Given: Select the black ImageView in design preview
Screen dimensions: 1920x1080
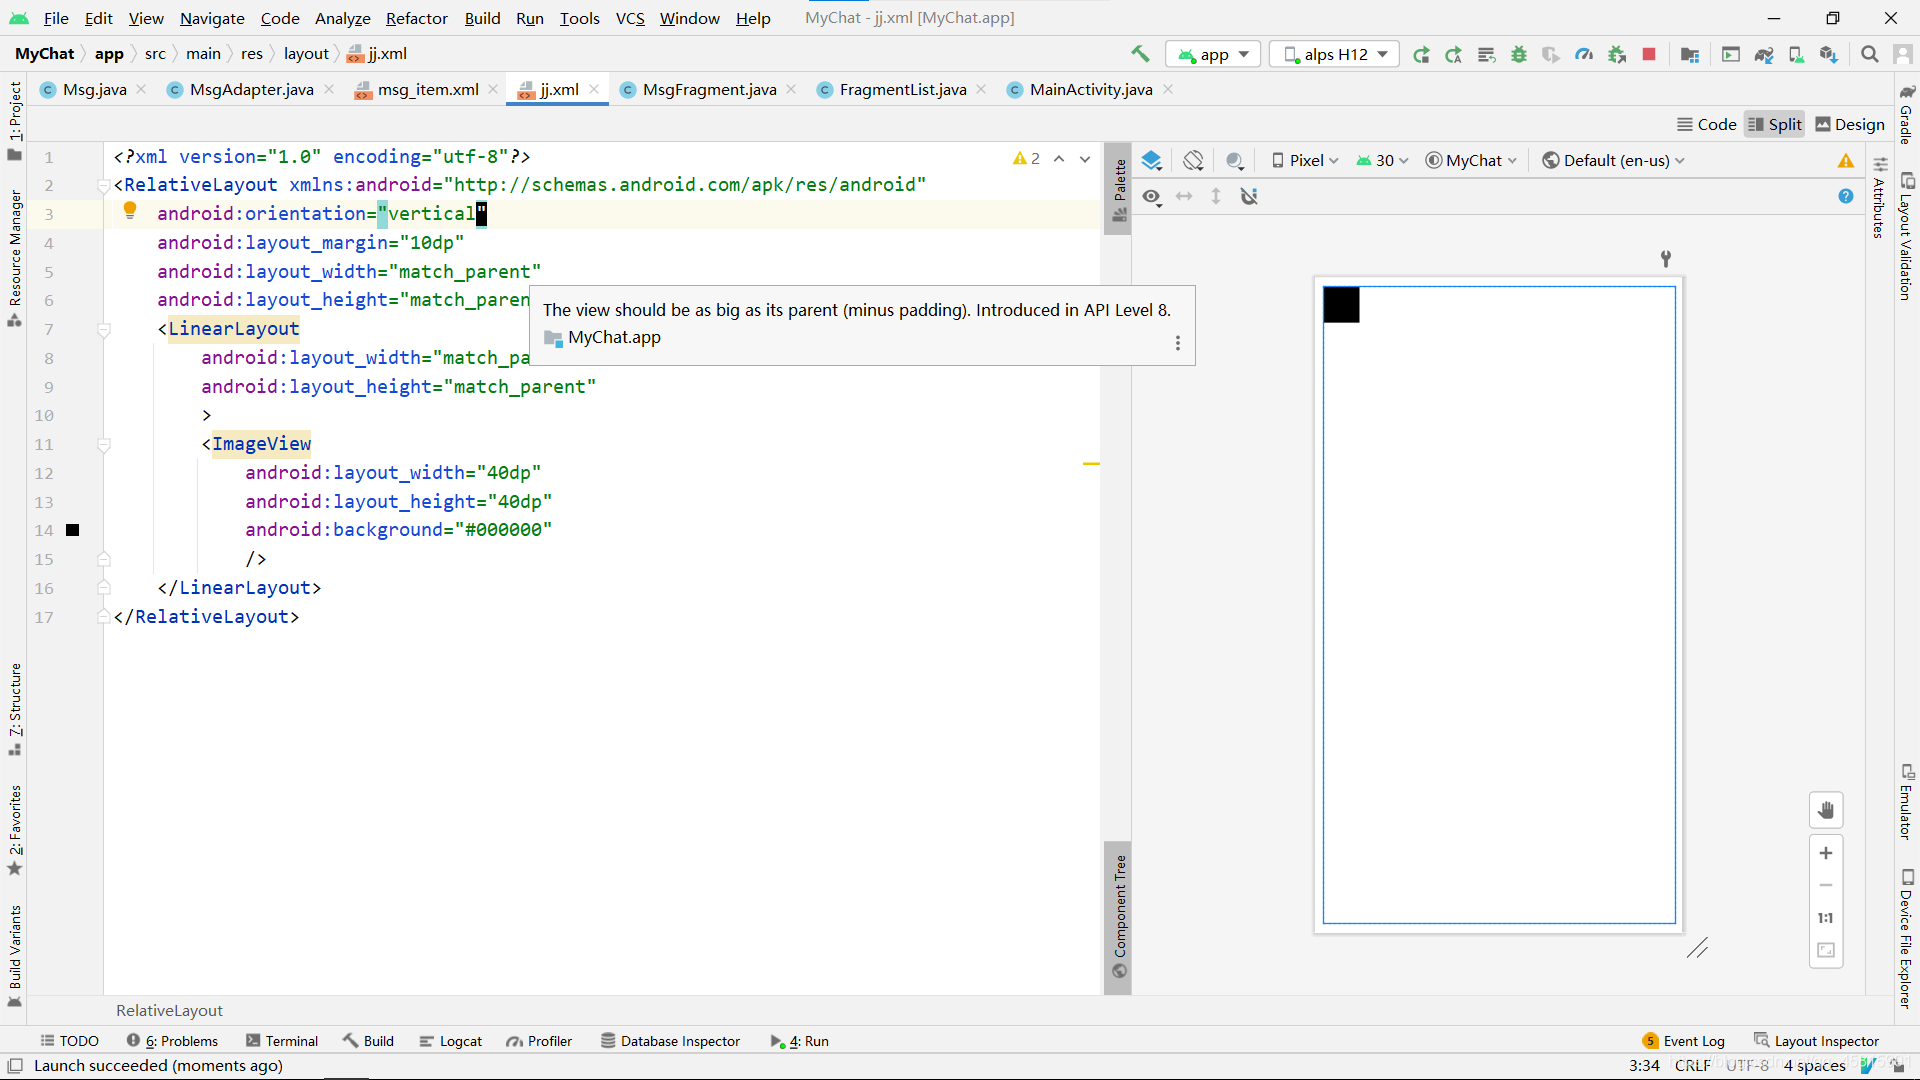Looking at the screenshot, I should click(x=1341, y=305).
